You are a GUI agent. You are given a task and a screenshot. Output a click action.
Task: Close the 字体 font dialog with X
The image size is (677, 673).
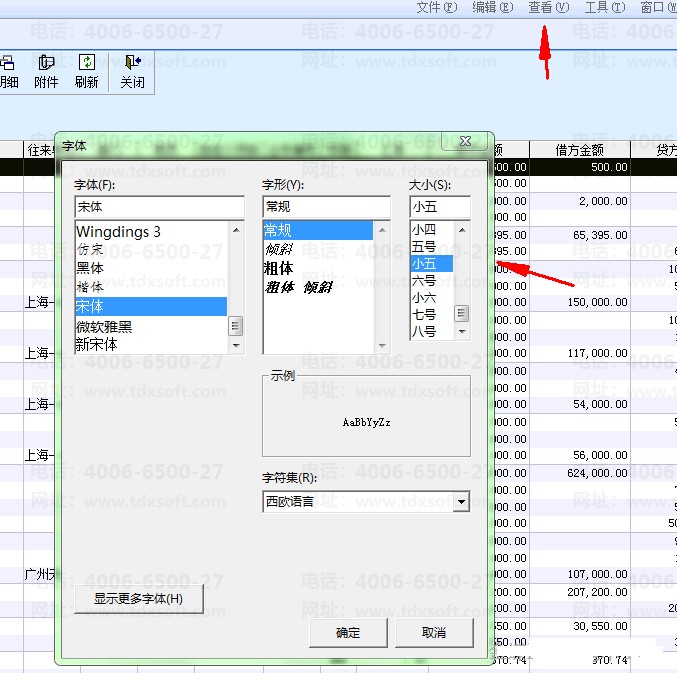(465, 143)
